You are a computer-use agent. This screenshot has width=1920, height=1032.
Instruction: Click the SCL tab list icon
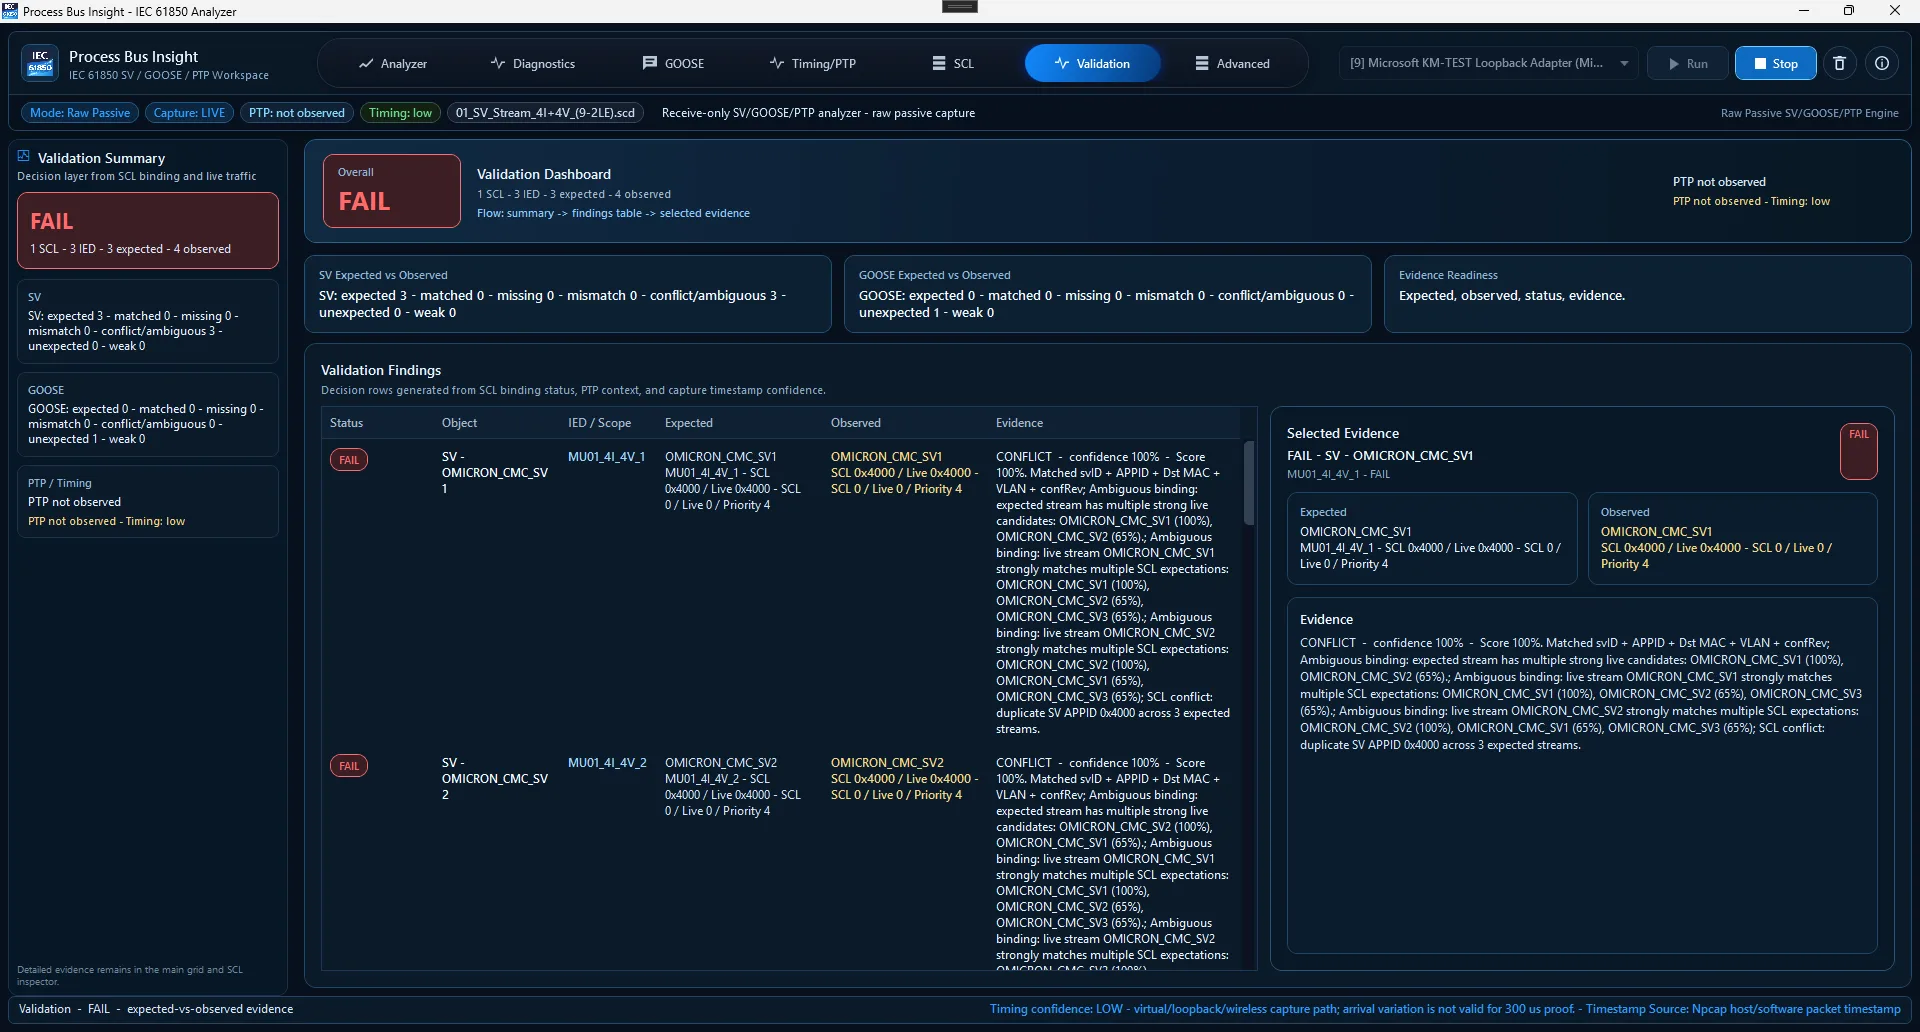(939, 63)
